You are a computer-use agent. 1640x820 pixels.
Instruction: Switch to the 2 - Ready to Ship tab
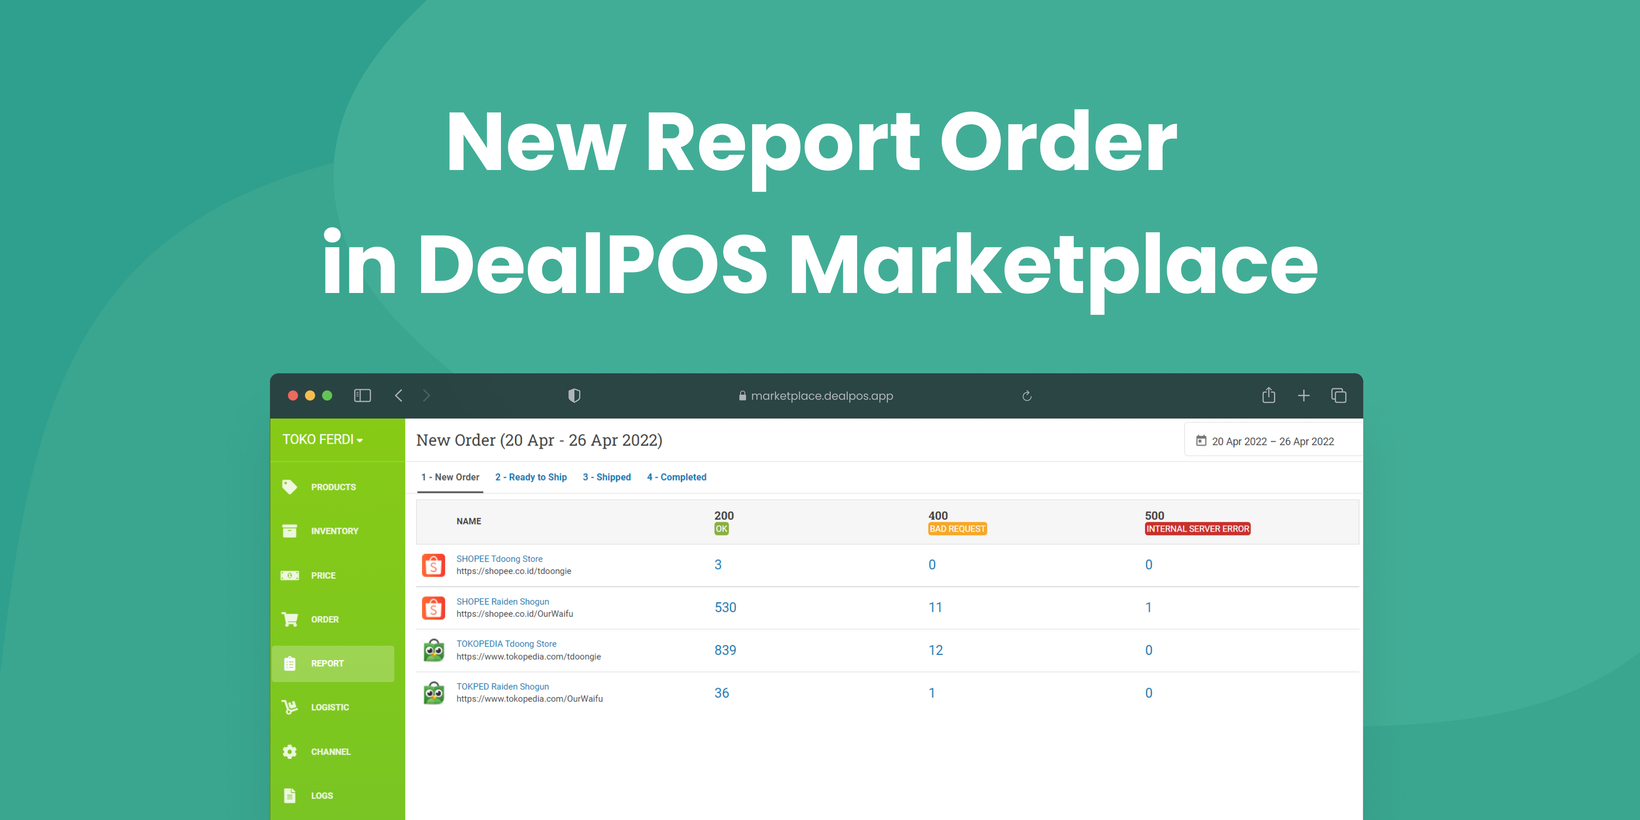point(531,477)
